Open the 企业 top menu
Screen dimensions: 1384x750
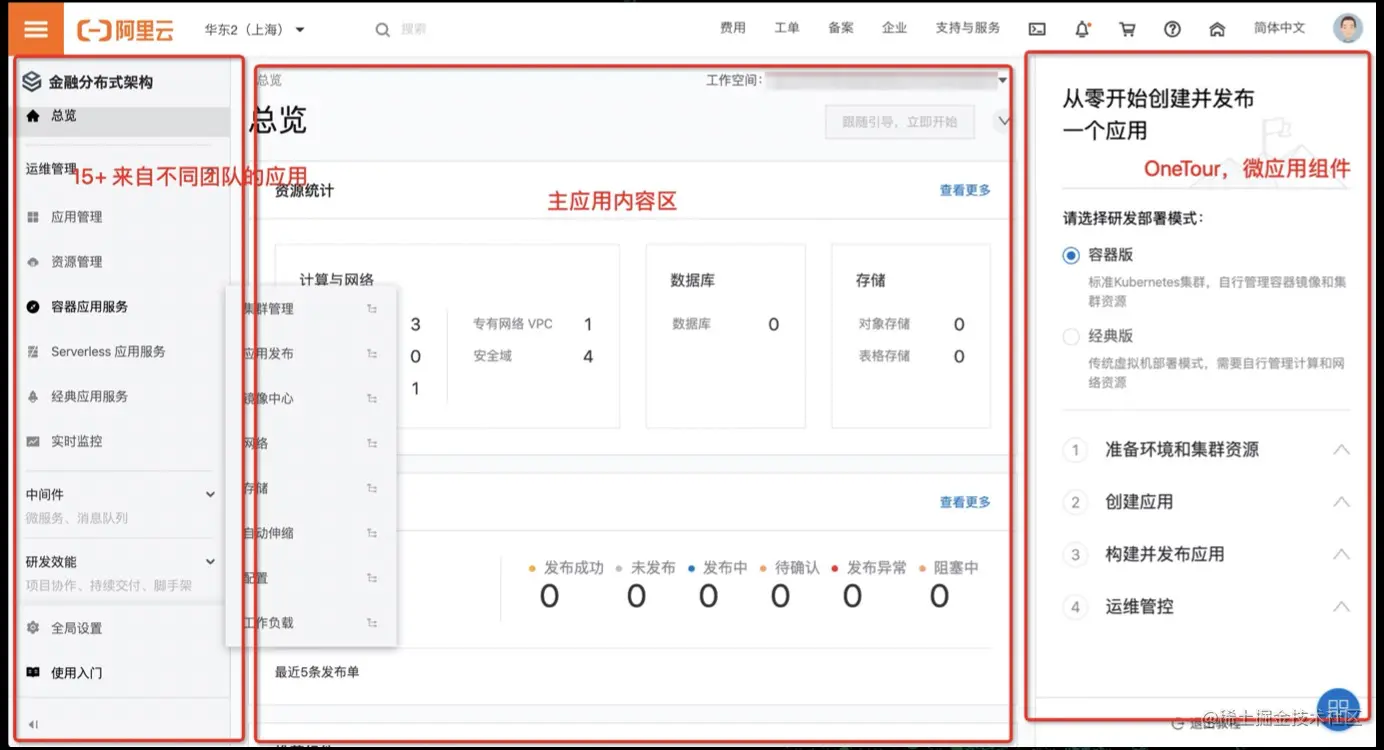pyautogui.click(x=895, y=28)
